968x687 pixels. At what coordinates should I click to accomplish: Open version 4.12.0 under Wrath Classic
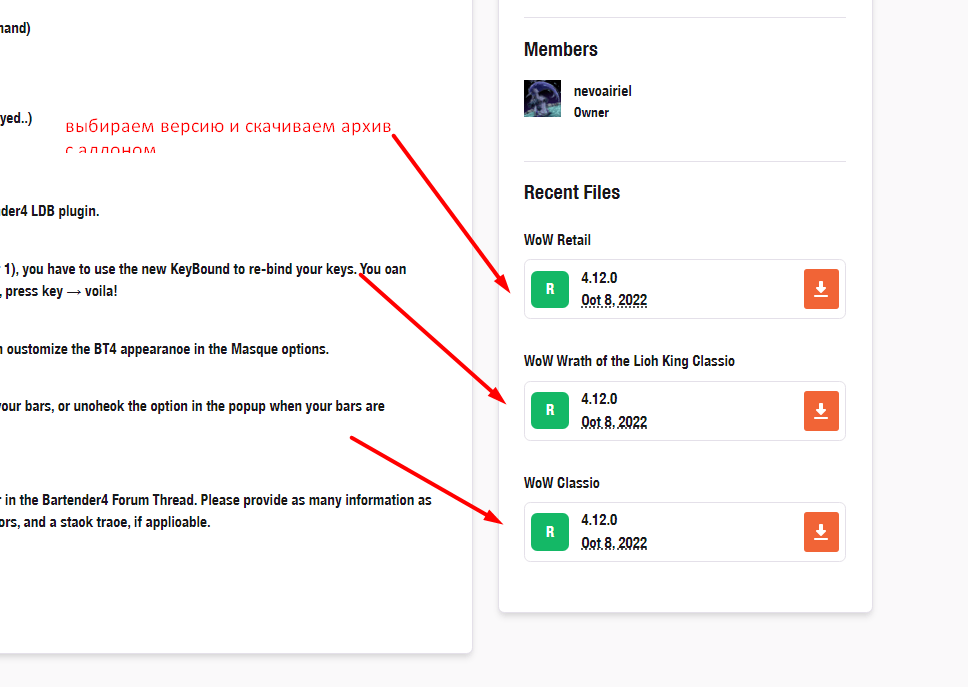coord(599,400)
